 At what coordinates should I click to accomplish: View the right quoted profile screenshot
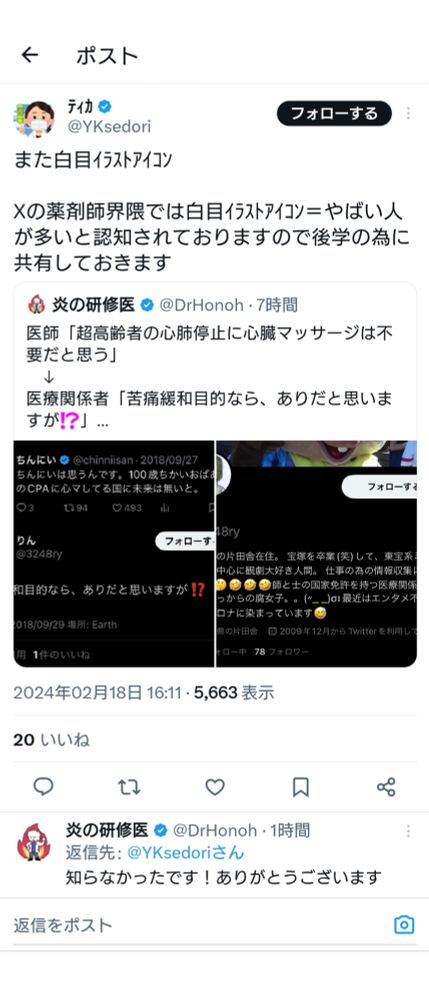(317, 554)
